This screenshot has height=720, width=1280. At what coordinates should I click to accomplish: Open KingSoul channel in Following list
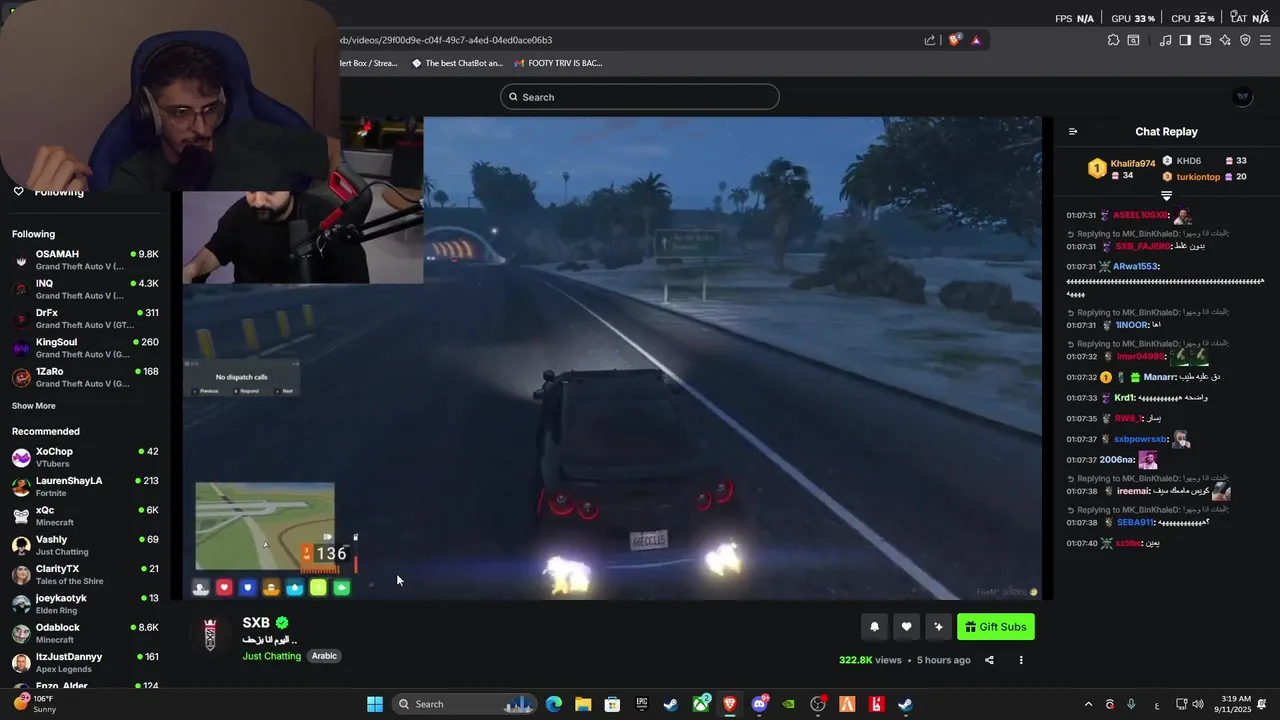coord(85,348)
